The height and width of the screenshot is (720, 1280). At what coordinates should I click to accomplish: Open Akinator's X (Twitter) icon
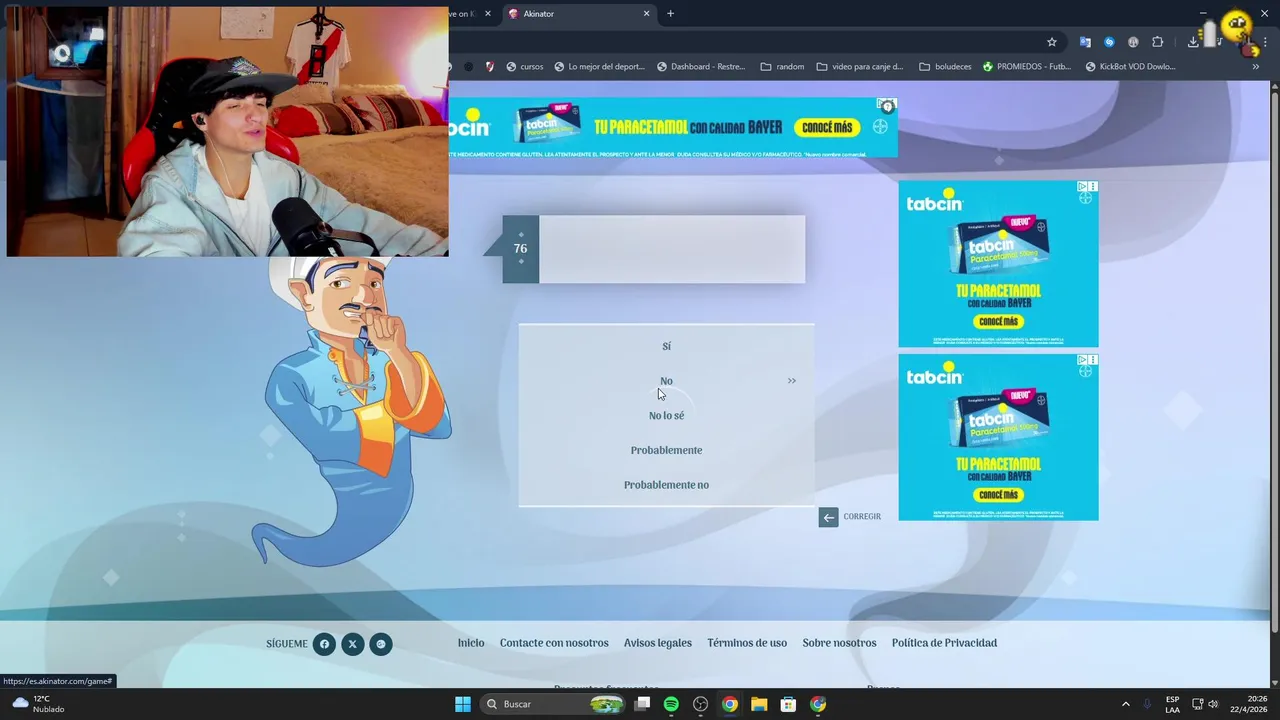pyautogui.click(x=352, y=644)
